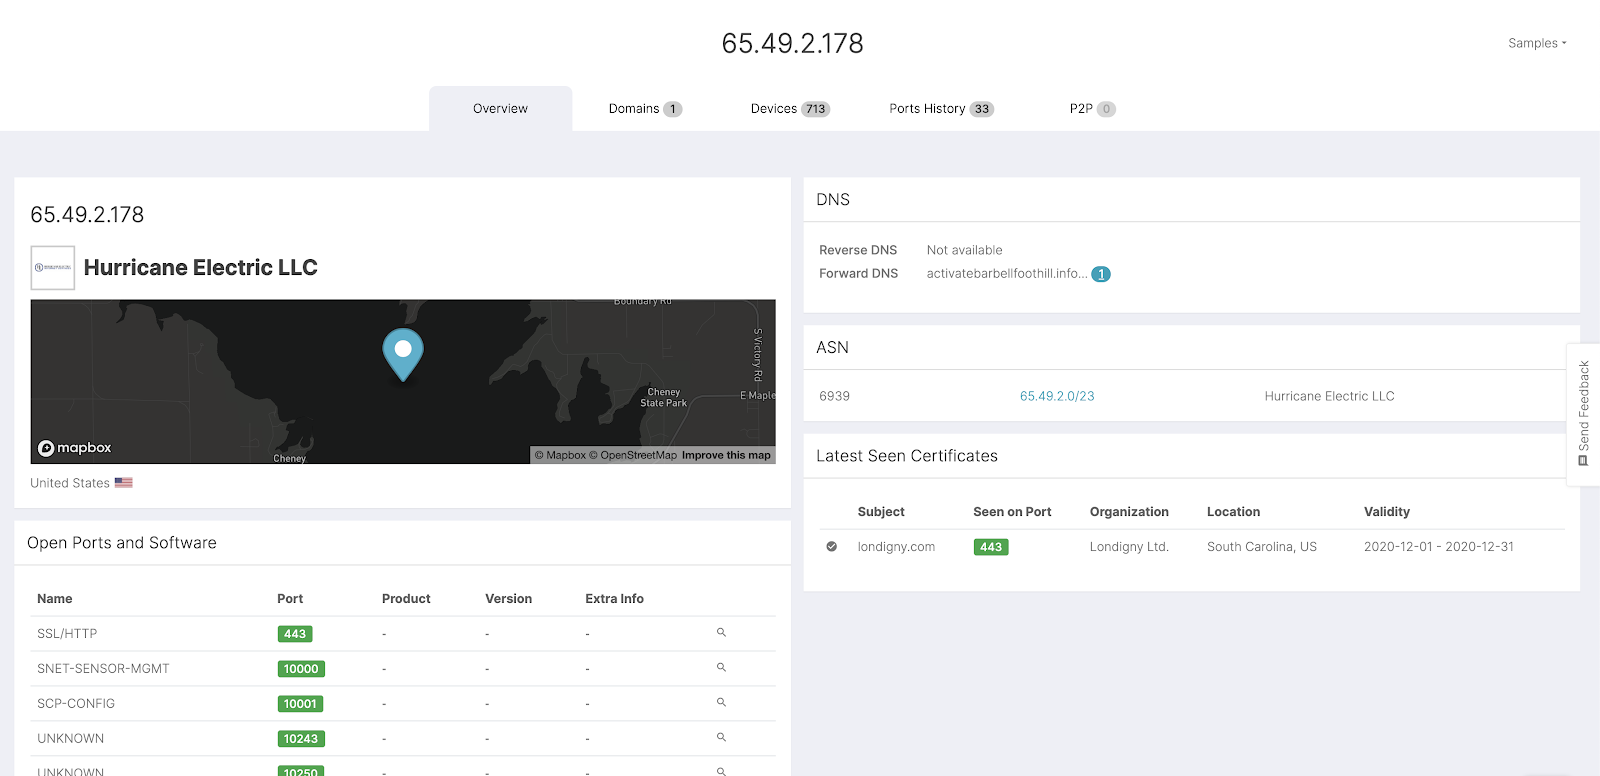Screen dimensions: 1600x776
Task: Click the green 443 certificate port badge
Action: point(991,547)
